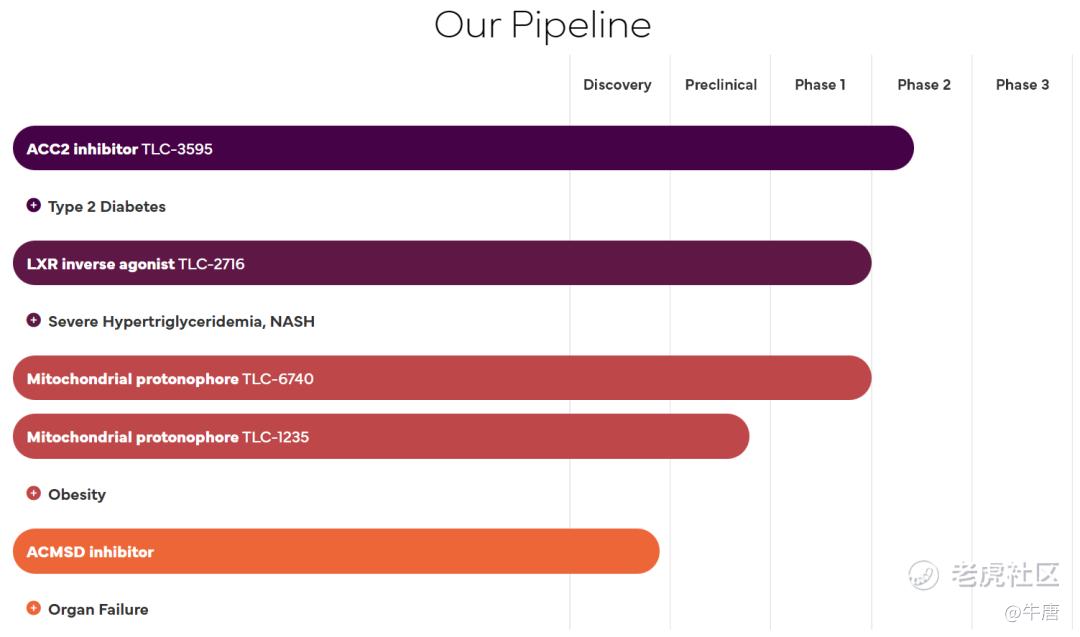Click the plus icon beside Severe Hypertriglyceridemia, NASH

(x=34, y=321)
